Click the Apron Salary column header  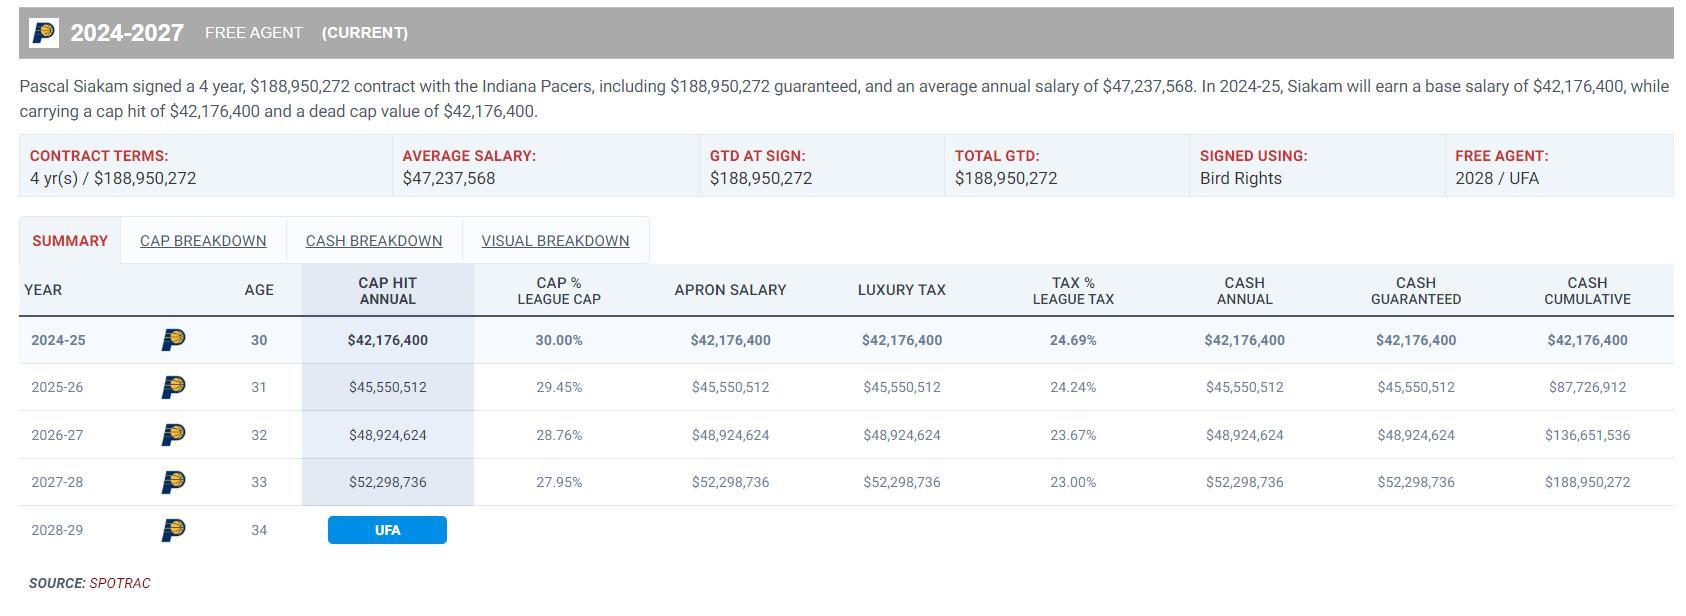730,290
